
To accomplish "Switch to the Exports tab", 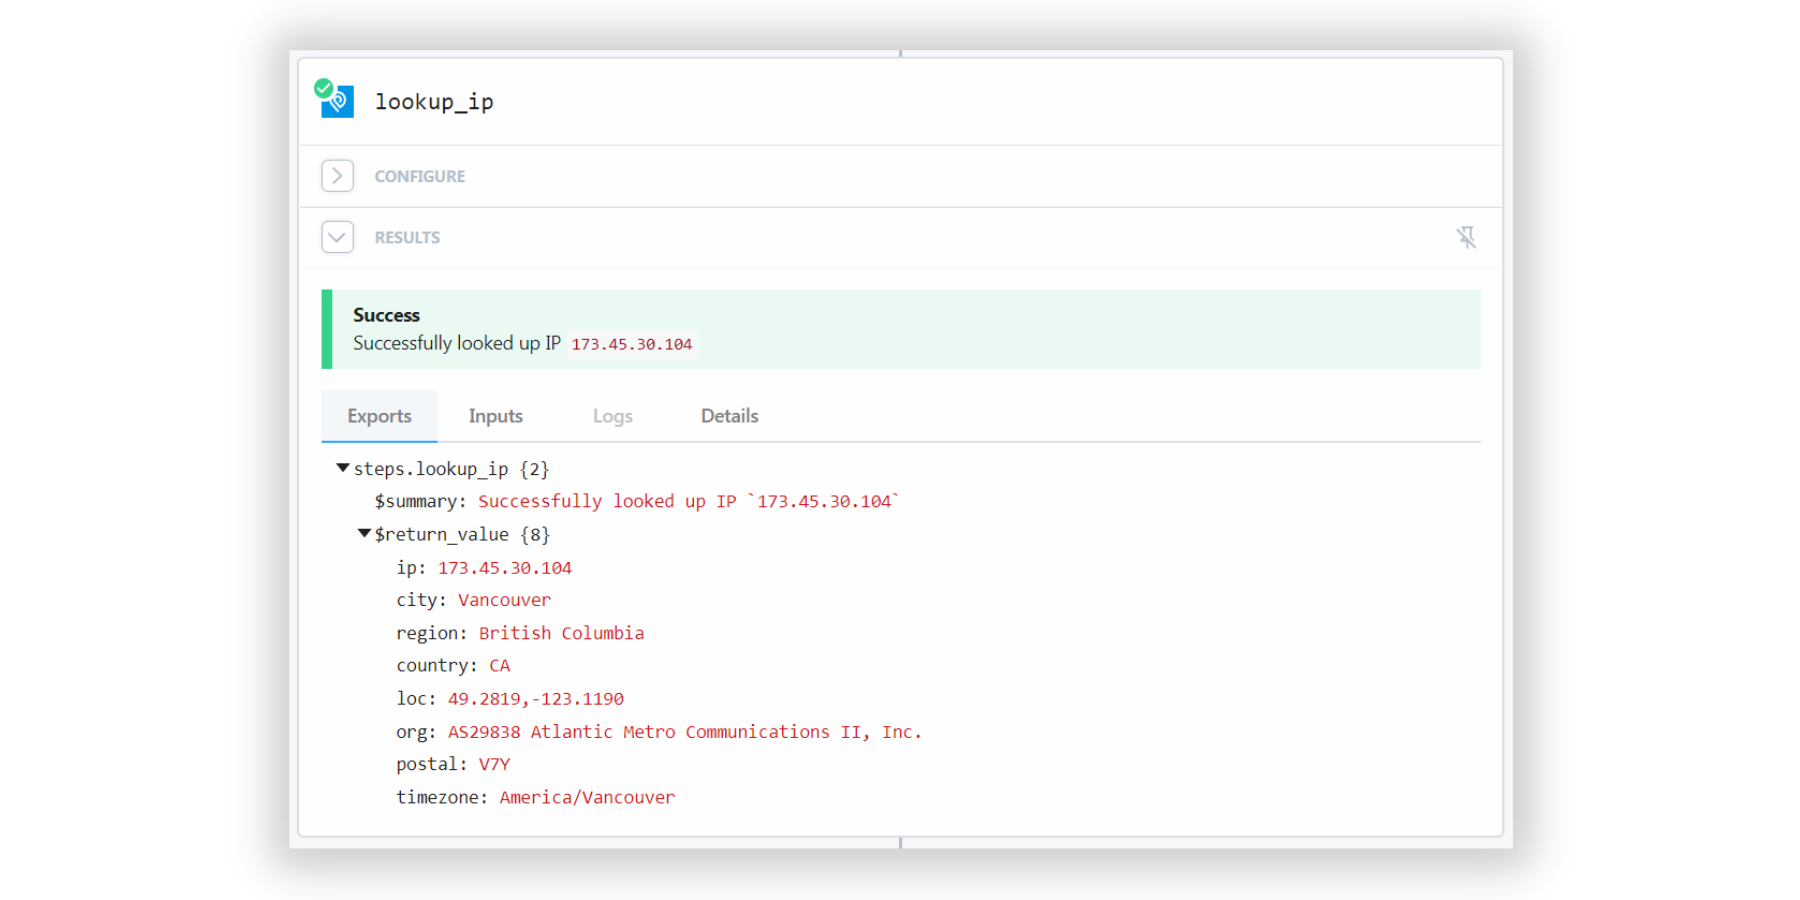I will pos(379,416).
